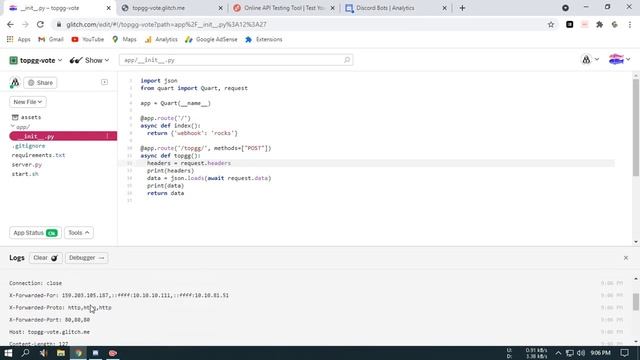Collapse the sidebar with the panel icon
The width and height of the screenshot is (640, 360).
coord(104,82)
